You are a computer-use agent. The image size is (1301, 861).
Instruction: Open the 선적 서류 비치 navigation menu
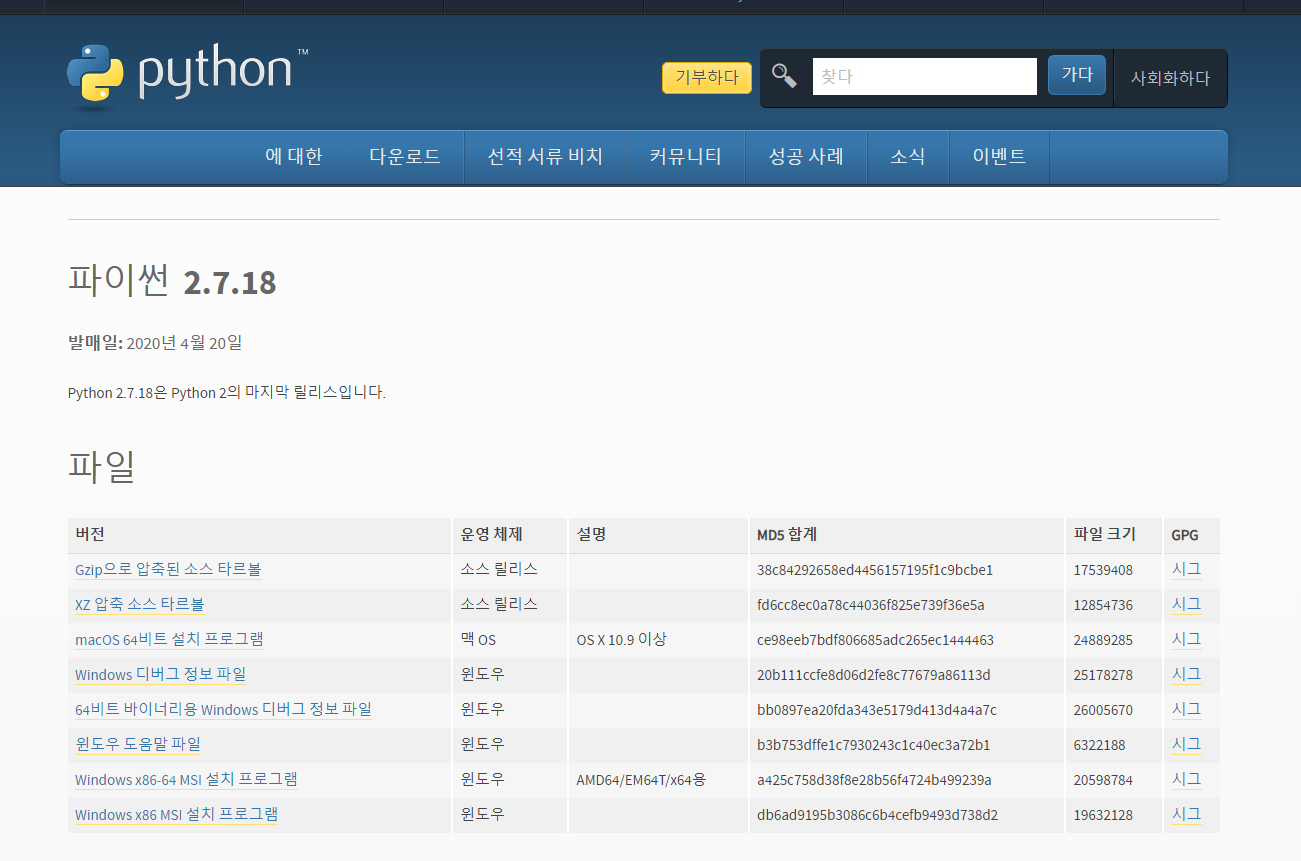point(545,157)
